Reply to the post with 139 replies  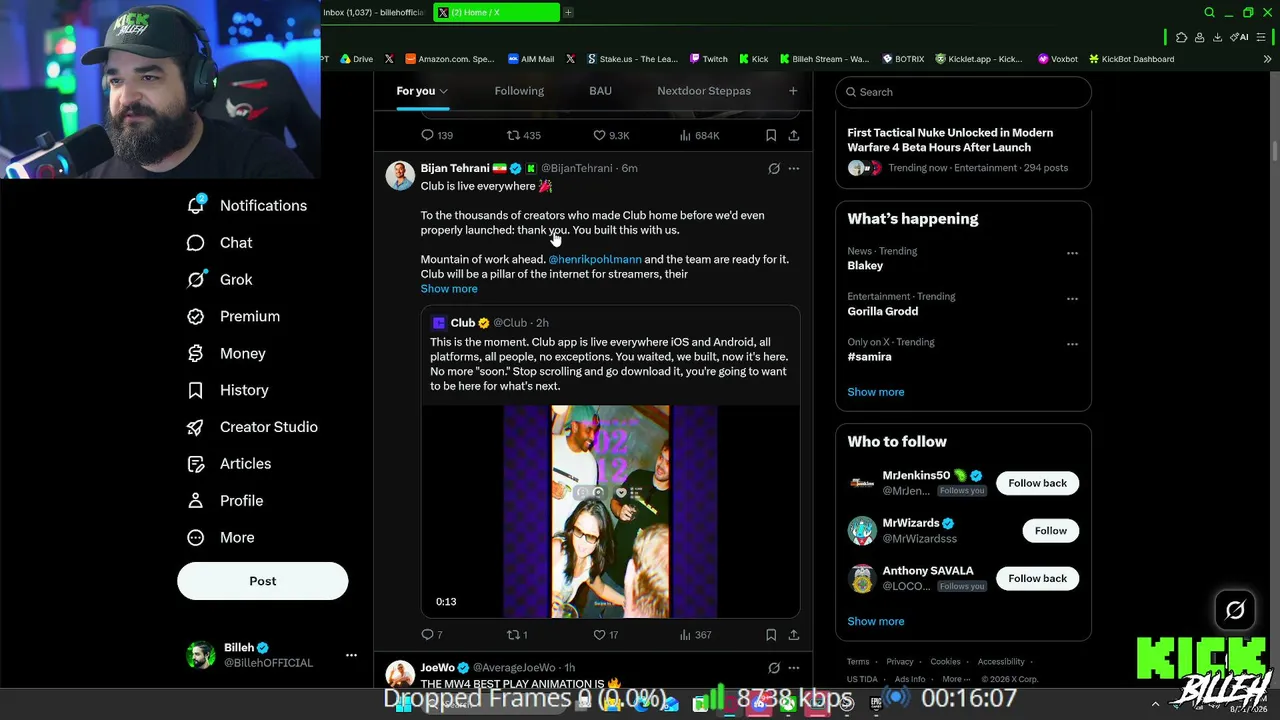(x=436, y=135)
